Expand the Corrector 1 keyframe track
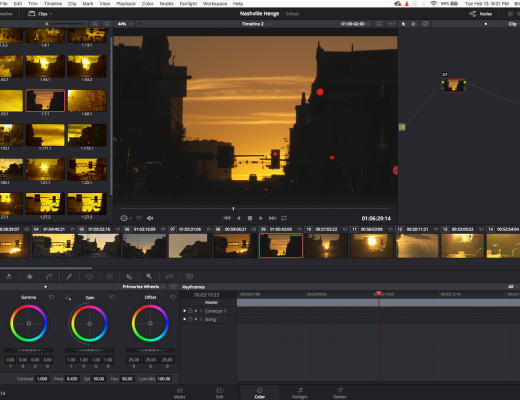520x400 pixels. (201, 311)
